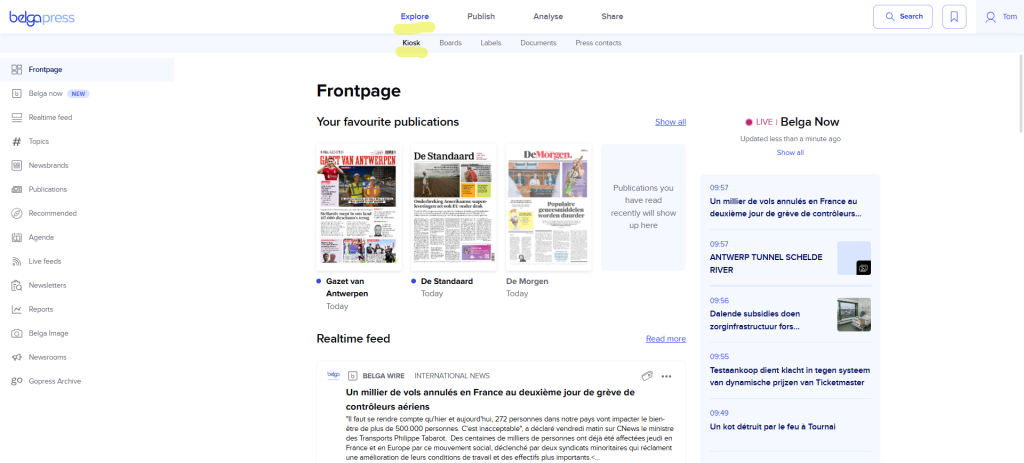The image size is (1024, 463).
Task: Click the Live feeds RSS icon
Action: 17,261
